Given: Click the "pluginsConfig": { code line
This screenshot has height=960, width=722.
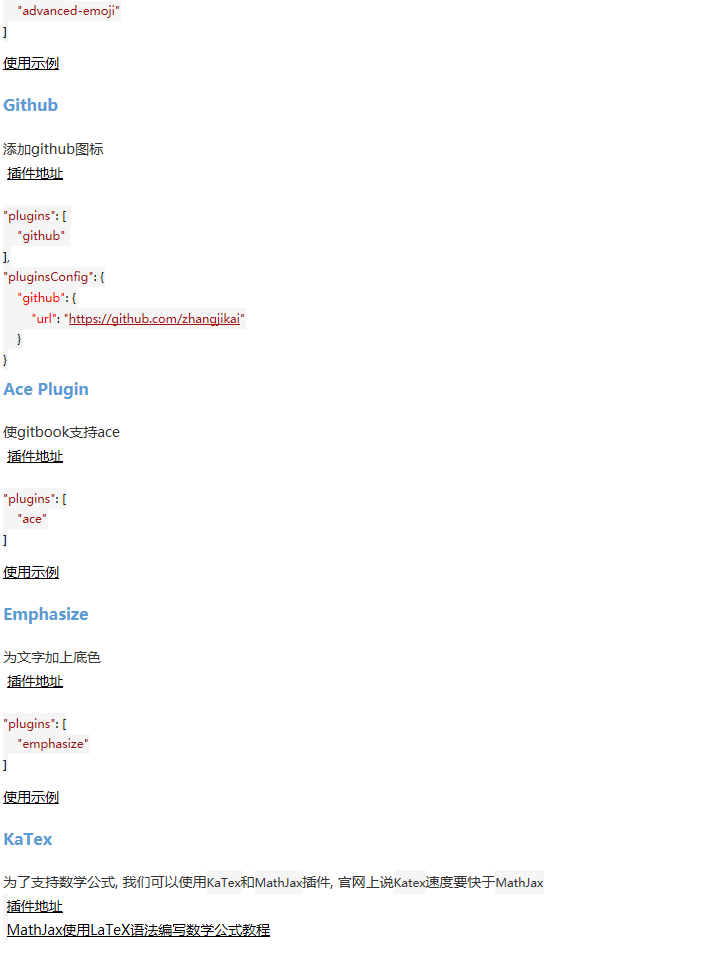Looking at the screenshot, I should (x=54, y=277).
